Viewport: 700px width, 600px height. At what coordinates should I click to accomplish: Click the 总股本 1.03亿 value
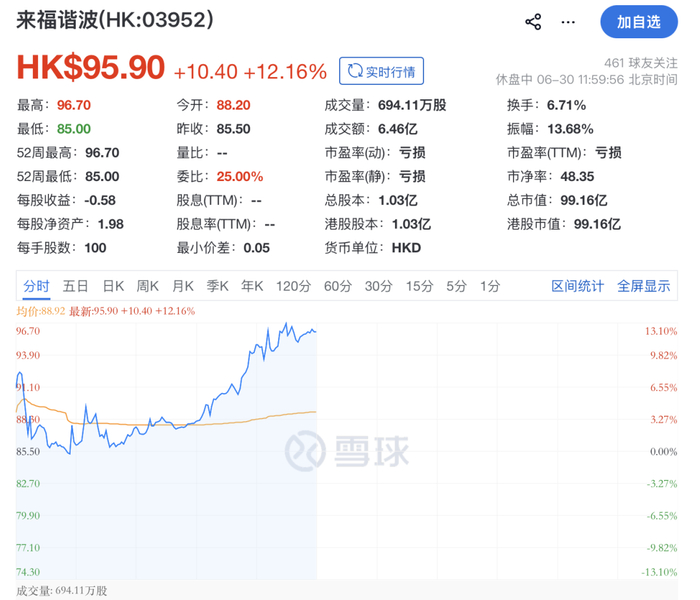point(398,200)
